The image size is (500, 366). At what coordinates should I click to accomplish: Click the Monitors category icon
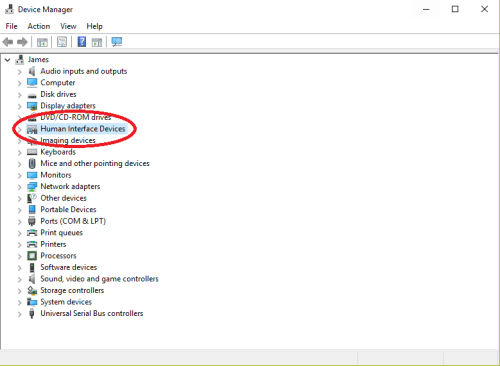click(x=32, y=175)
